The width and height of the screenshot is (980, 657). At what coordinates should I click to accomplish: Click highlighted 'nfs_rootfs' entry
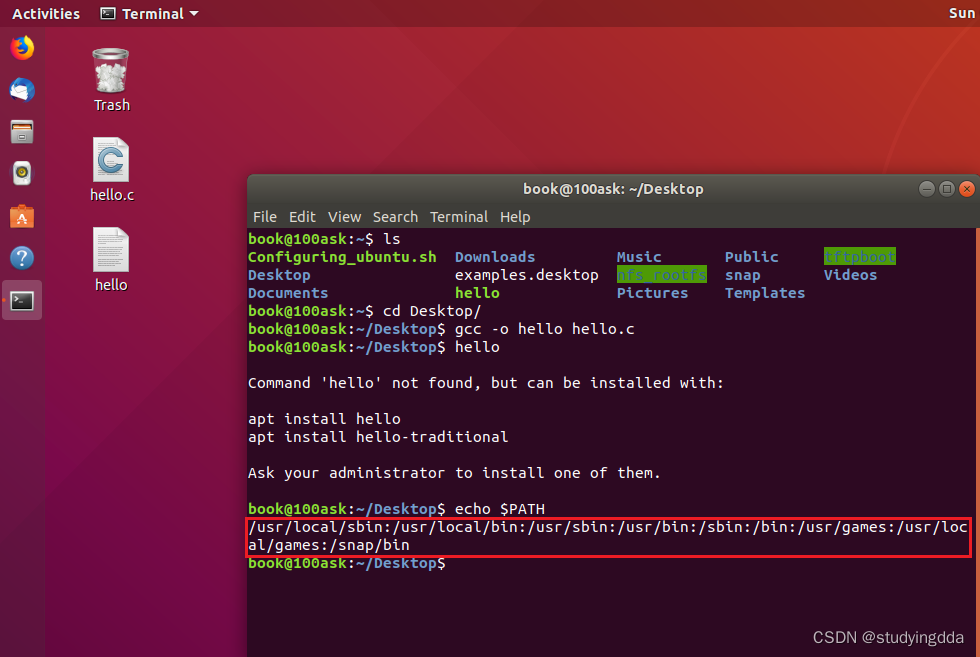coord(661,275)
